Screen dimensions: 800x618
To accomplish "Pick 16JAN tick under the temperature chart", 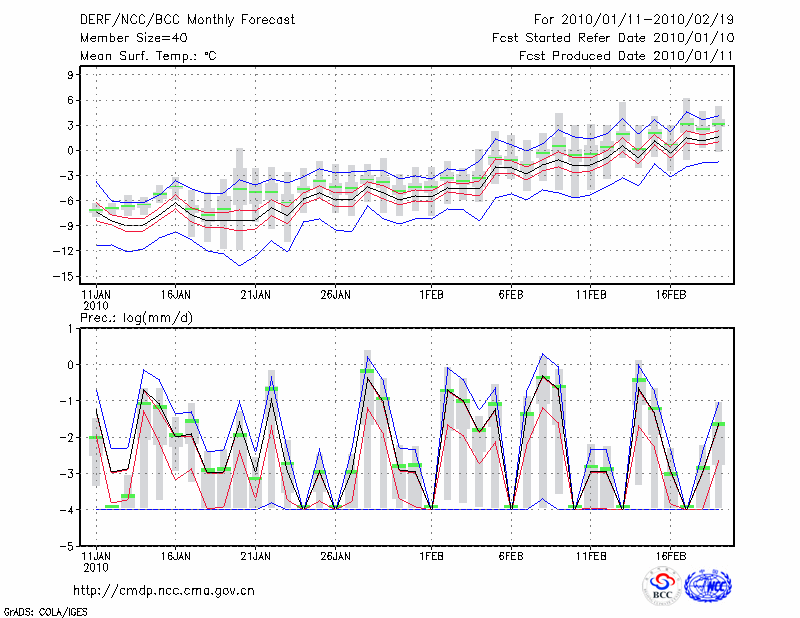I will pyautogui.click(x=175, y=295).
